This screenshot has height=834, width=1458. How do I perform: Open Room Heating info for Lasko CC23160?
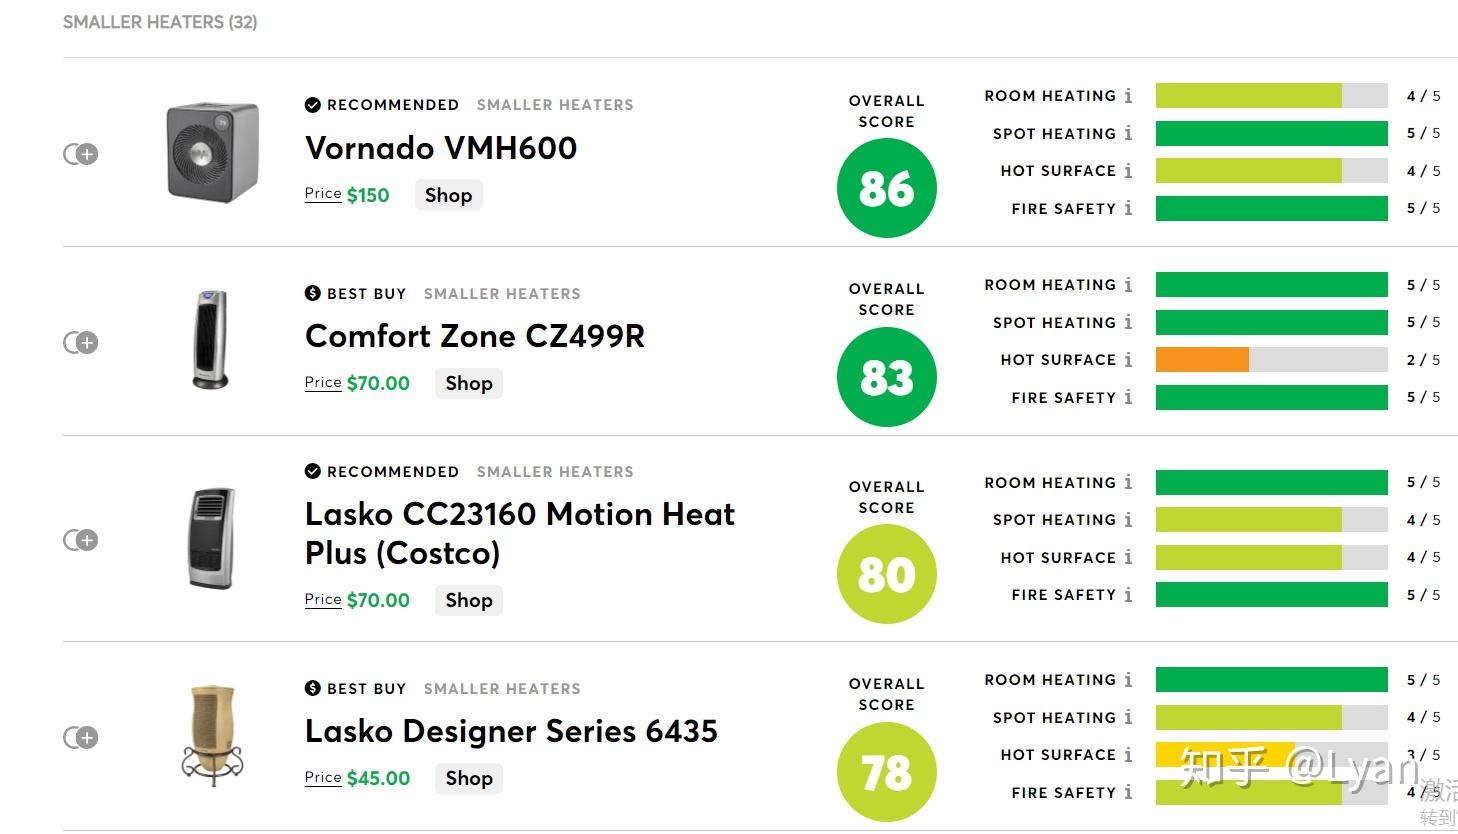pyautogui.click(x=1128, y=482)
